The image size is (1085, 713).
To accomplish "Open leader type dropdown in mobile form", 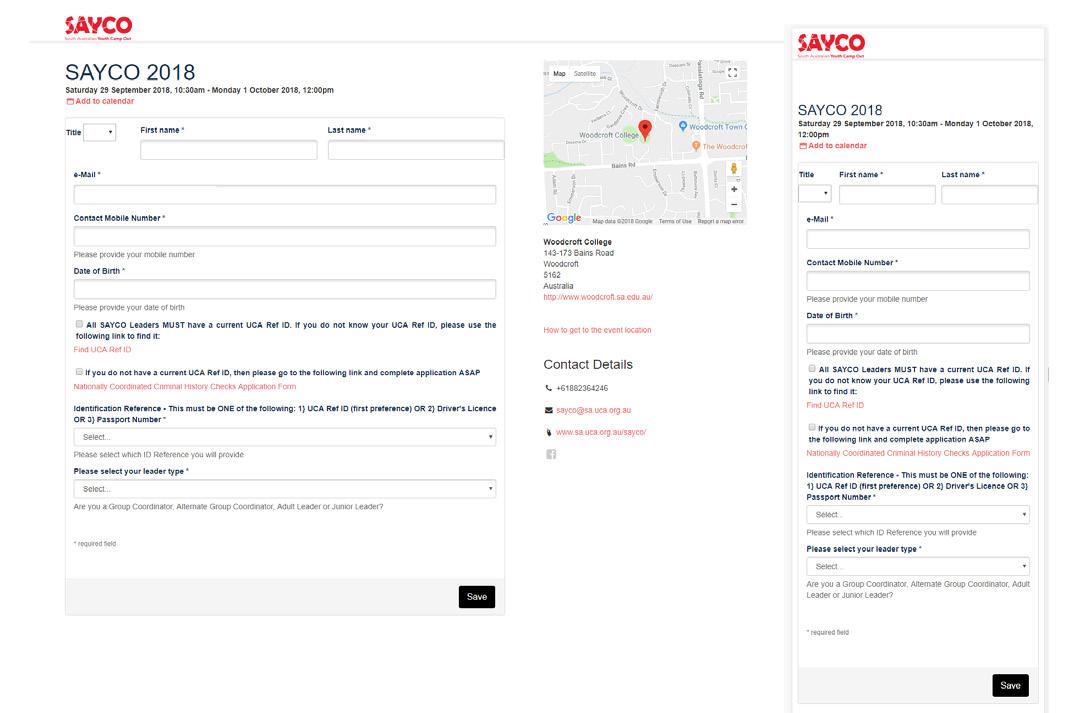I will [918, 566].
